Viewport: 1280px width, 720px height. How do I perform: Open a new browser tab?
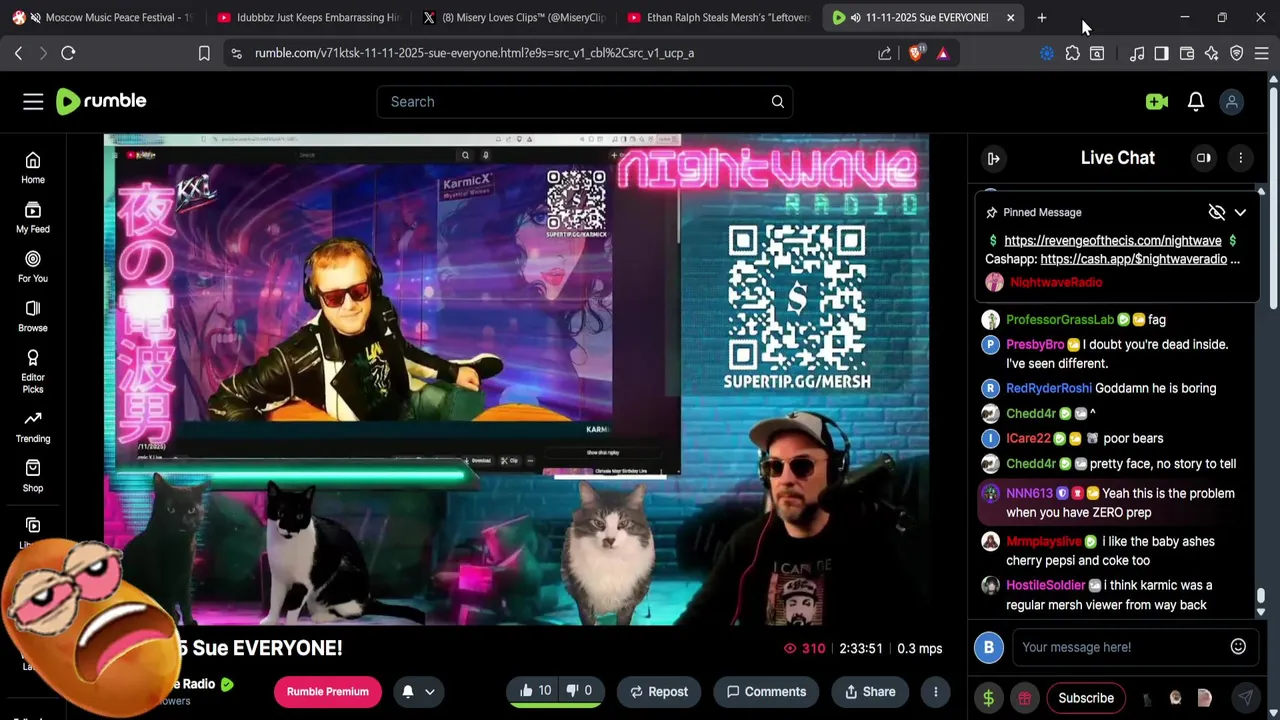coord(1041,17)
